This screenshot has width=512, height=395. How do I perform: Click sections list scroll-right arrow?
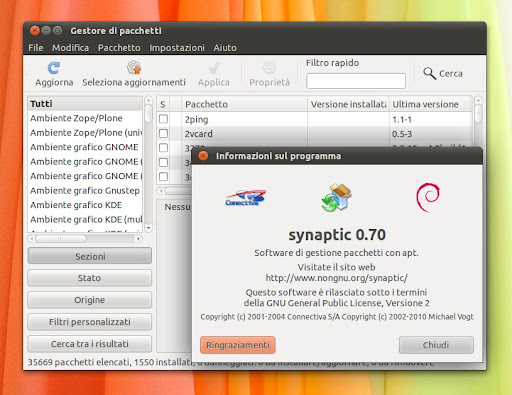(x=138, y=239)
